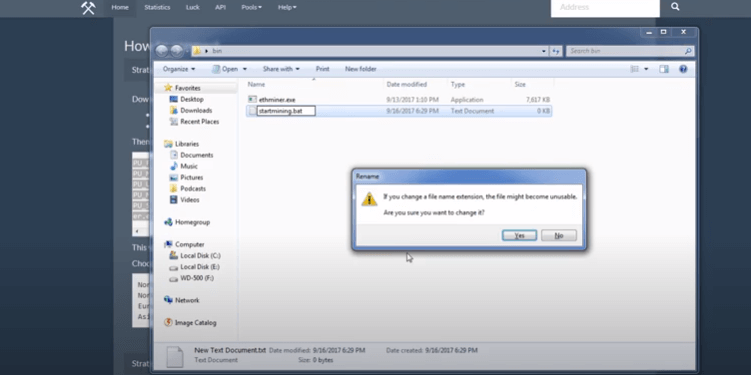Click the bin folder icon in address bar
The width and height of the screenshot is (751, 375).
click(x=197, y=51)
